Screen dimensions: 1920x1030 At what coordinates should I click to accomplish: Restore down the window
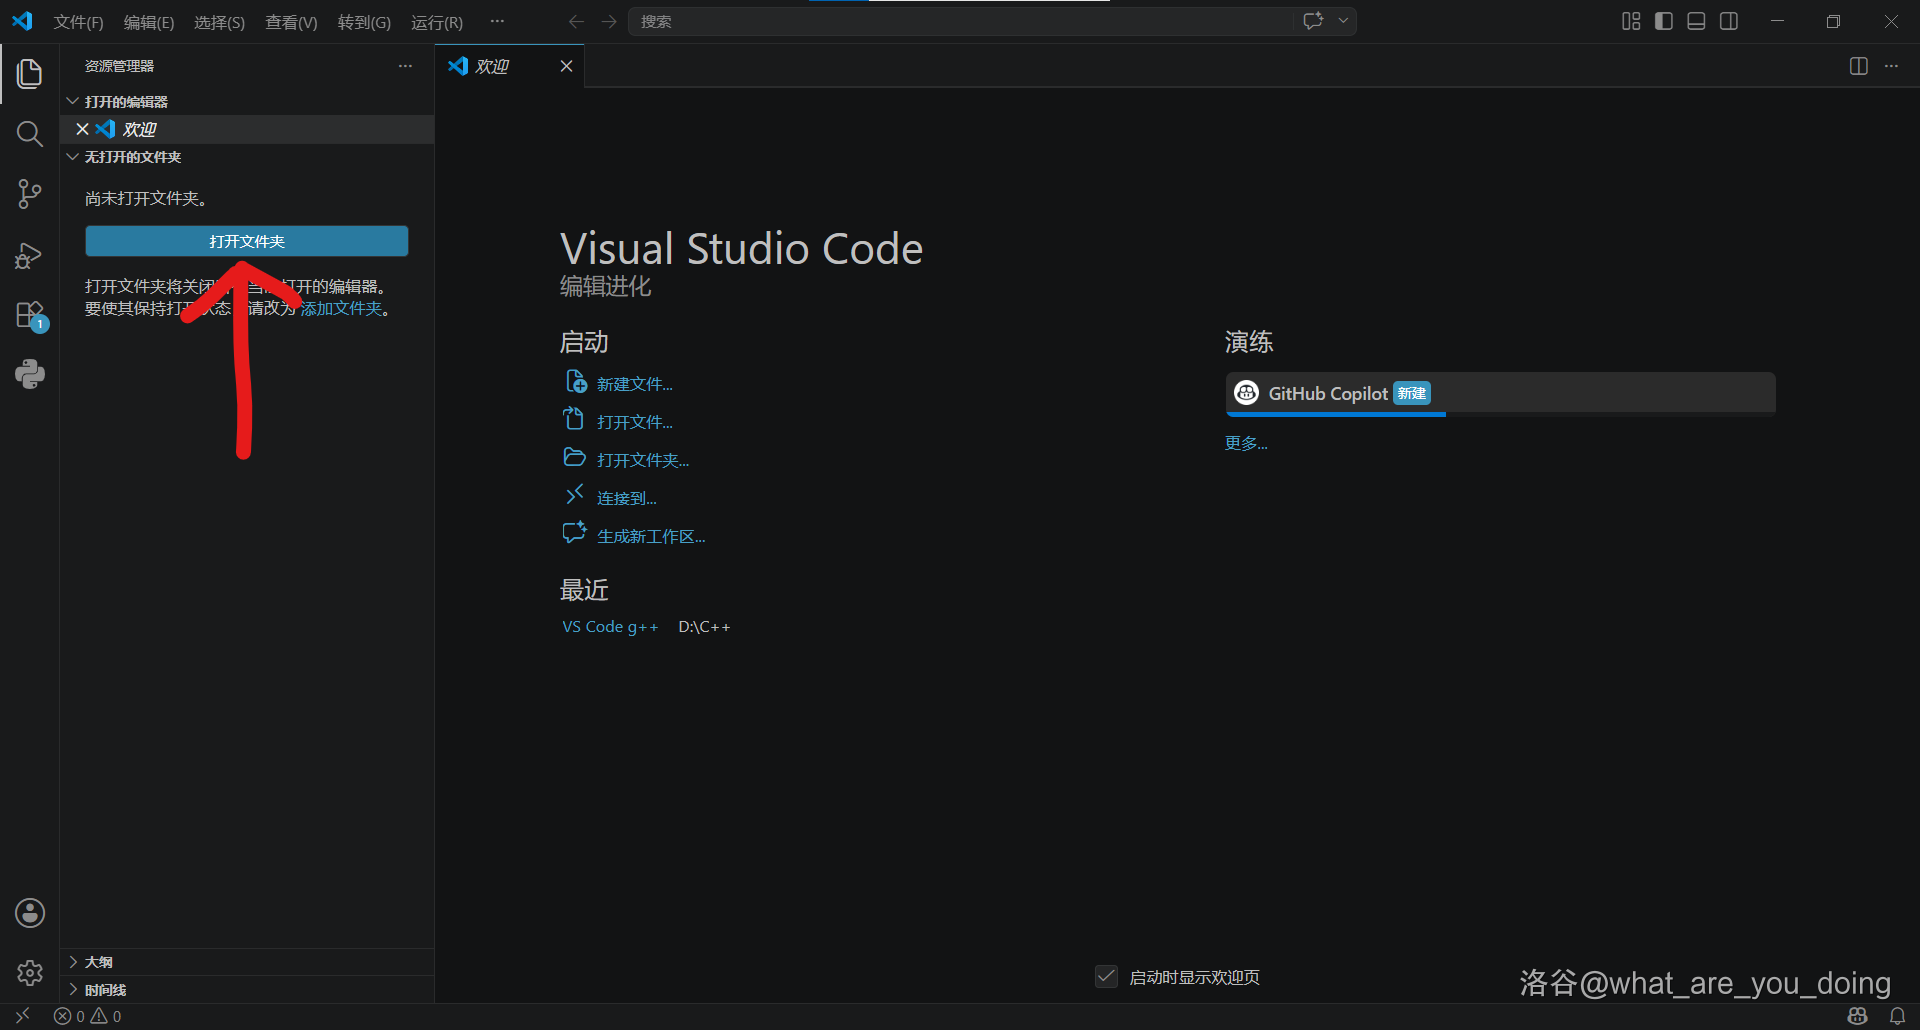(x=1833, y=21)
